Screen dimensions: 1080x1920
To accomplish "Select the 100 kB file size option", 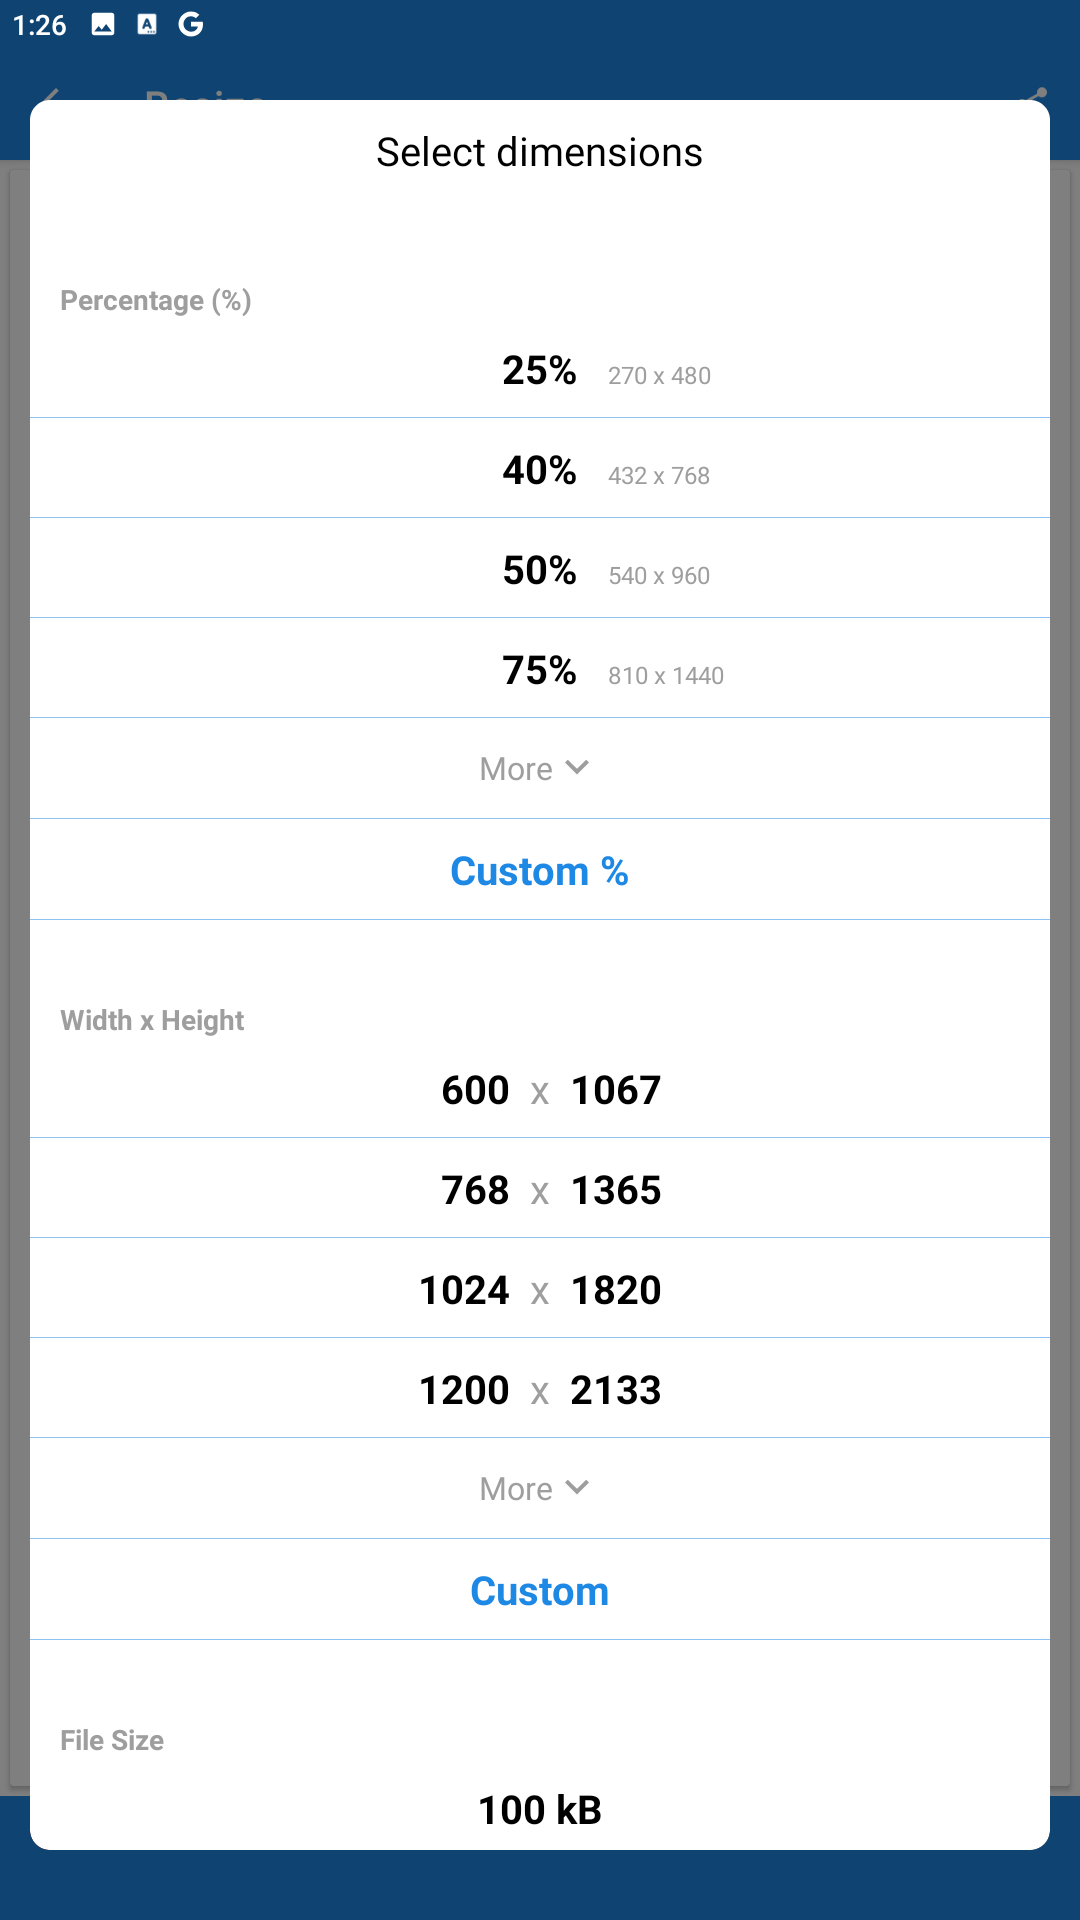I will (540, 1810).
